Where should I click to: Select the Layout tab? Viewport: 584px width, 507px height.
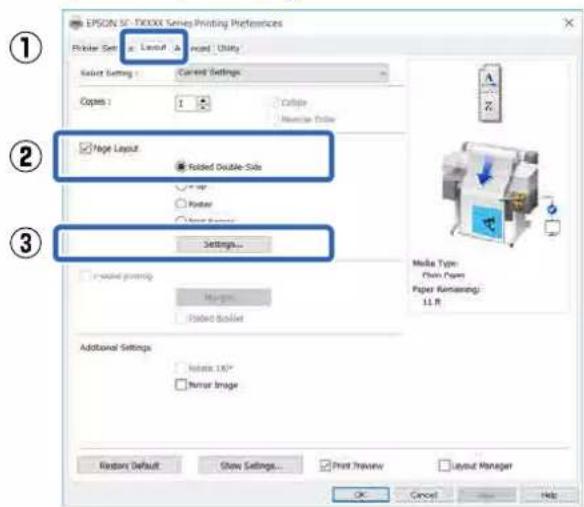[153, 47]
